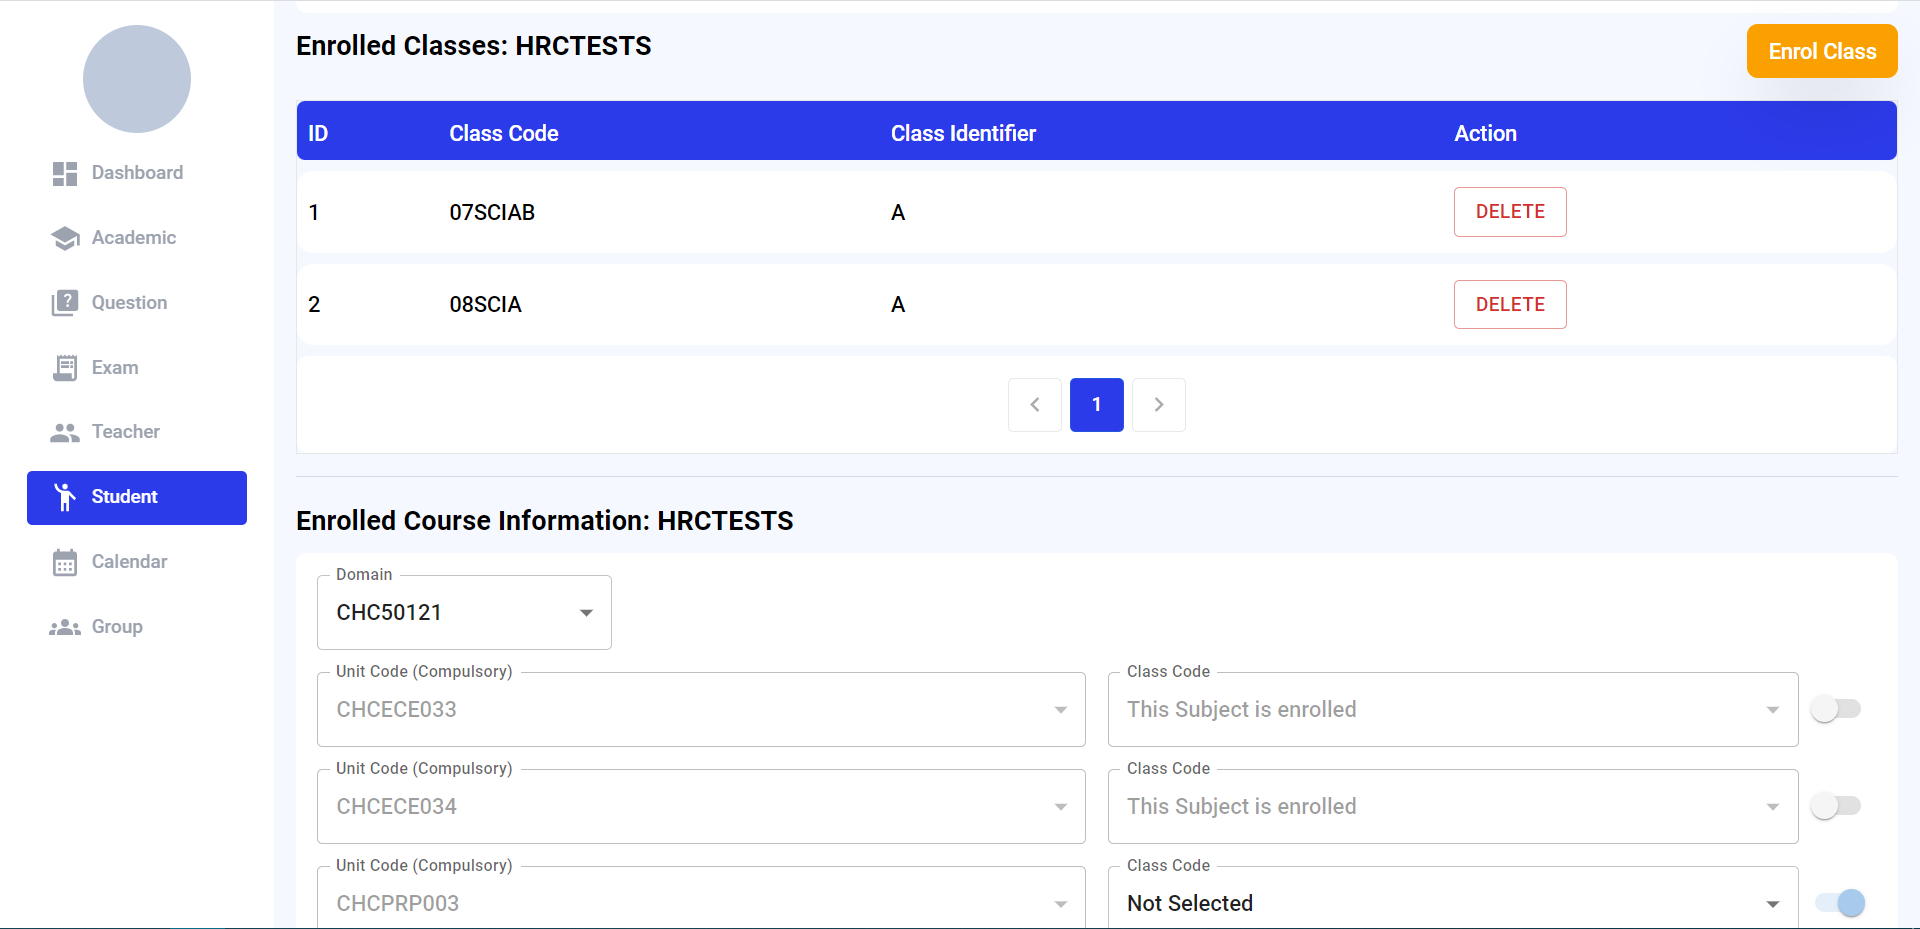
Task: Open the Academic menu label
Action: click(134, 238)
